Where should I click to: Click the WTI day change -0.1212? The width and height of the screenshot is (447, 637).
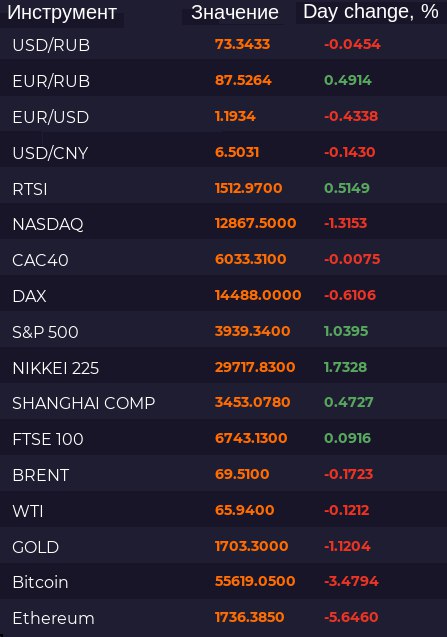tap(347, 510)
